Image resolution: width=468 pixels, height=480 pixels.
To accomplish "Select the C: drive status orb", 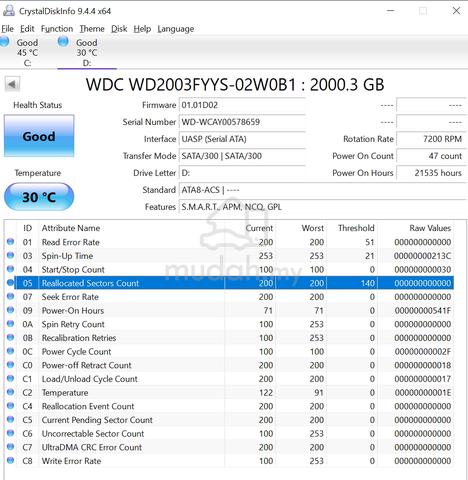I will (5, 42).
